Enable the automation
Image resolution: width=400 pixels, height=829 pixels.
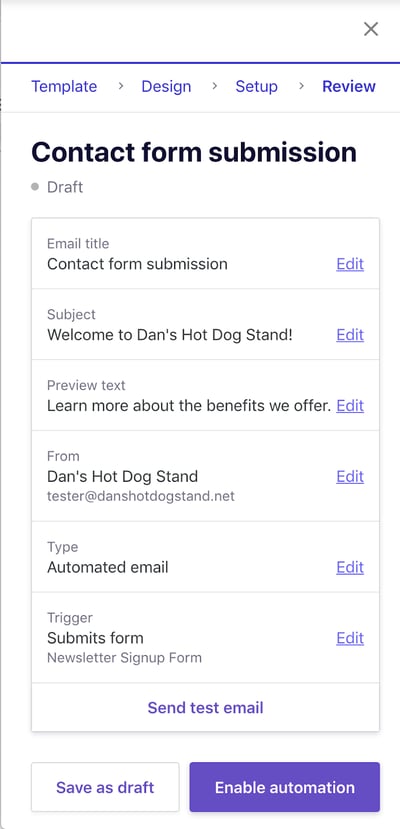pyautogui.click(x=285, y=787)
